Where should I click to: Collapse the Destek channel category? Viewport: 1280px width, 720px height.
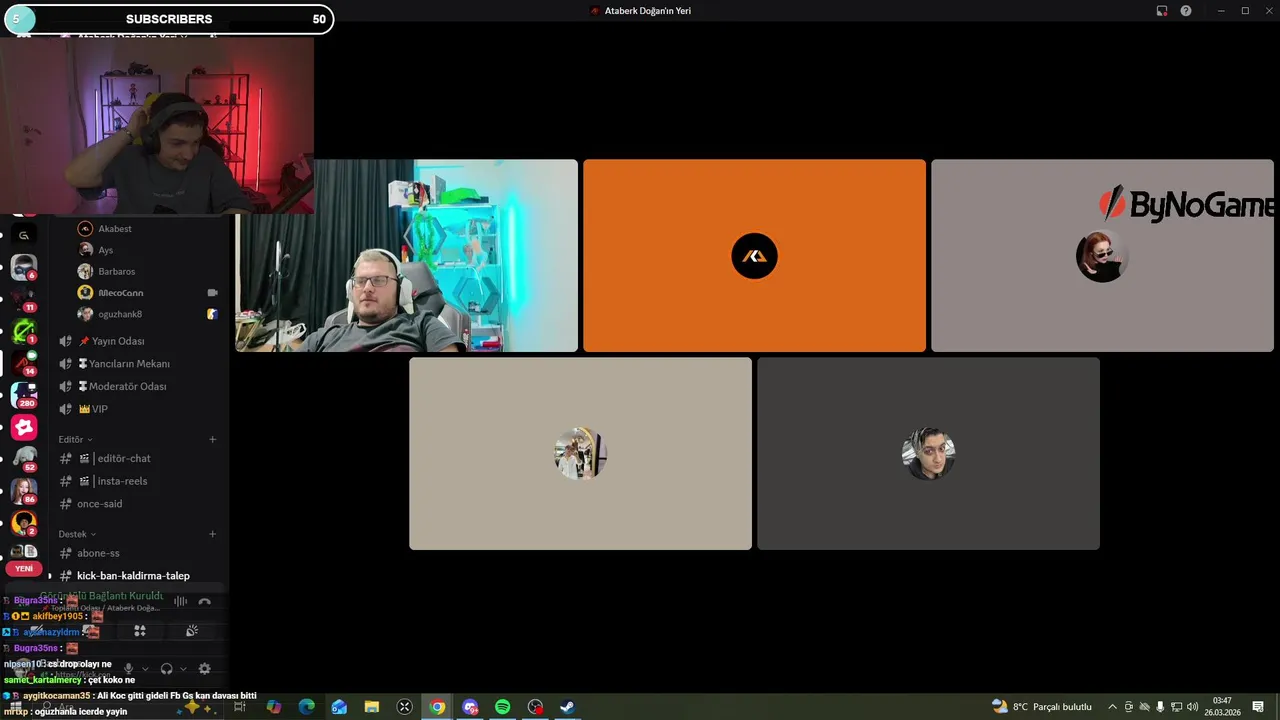77,534
